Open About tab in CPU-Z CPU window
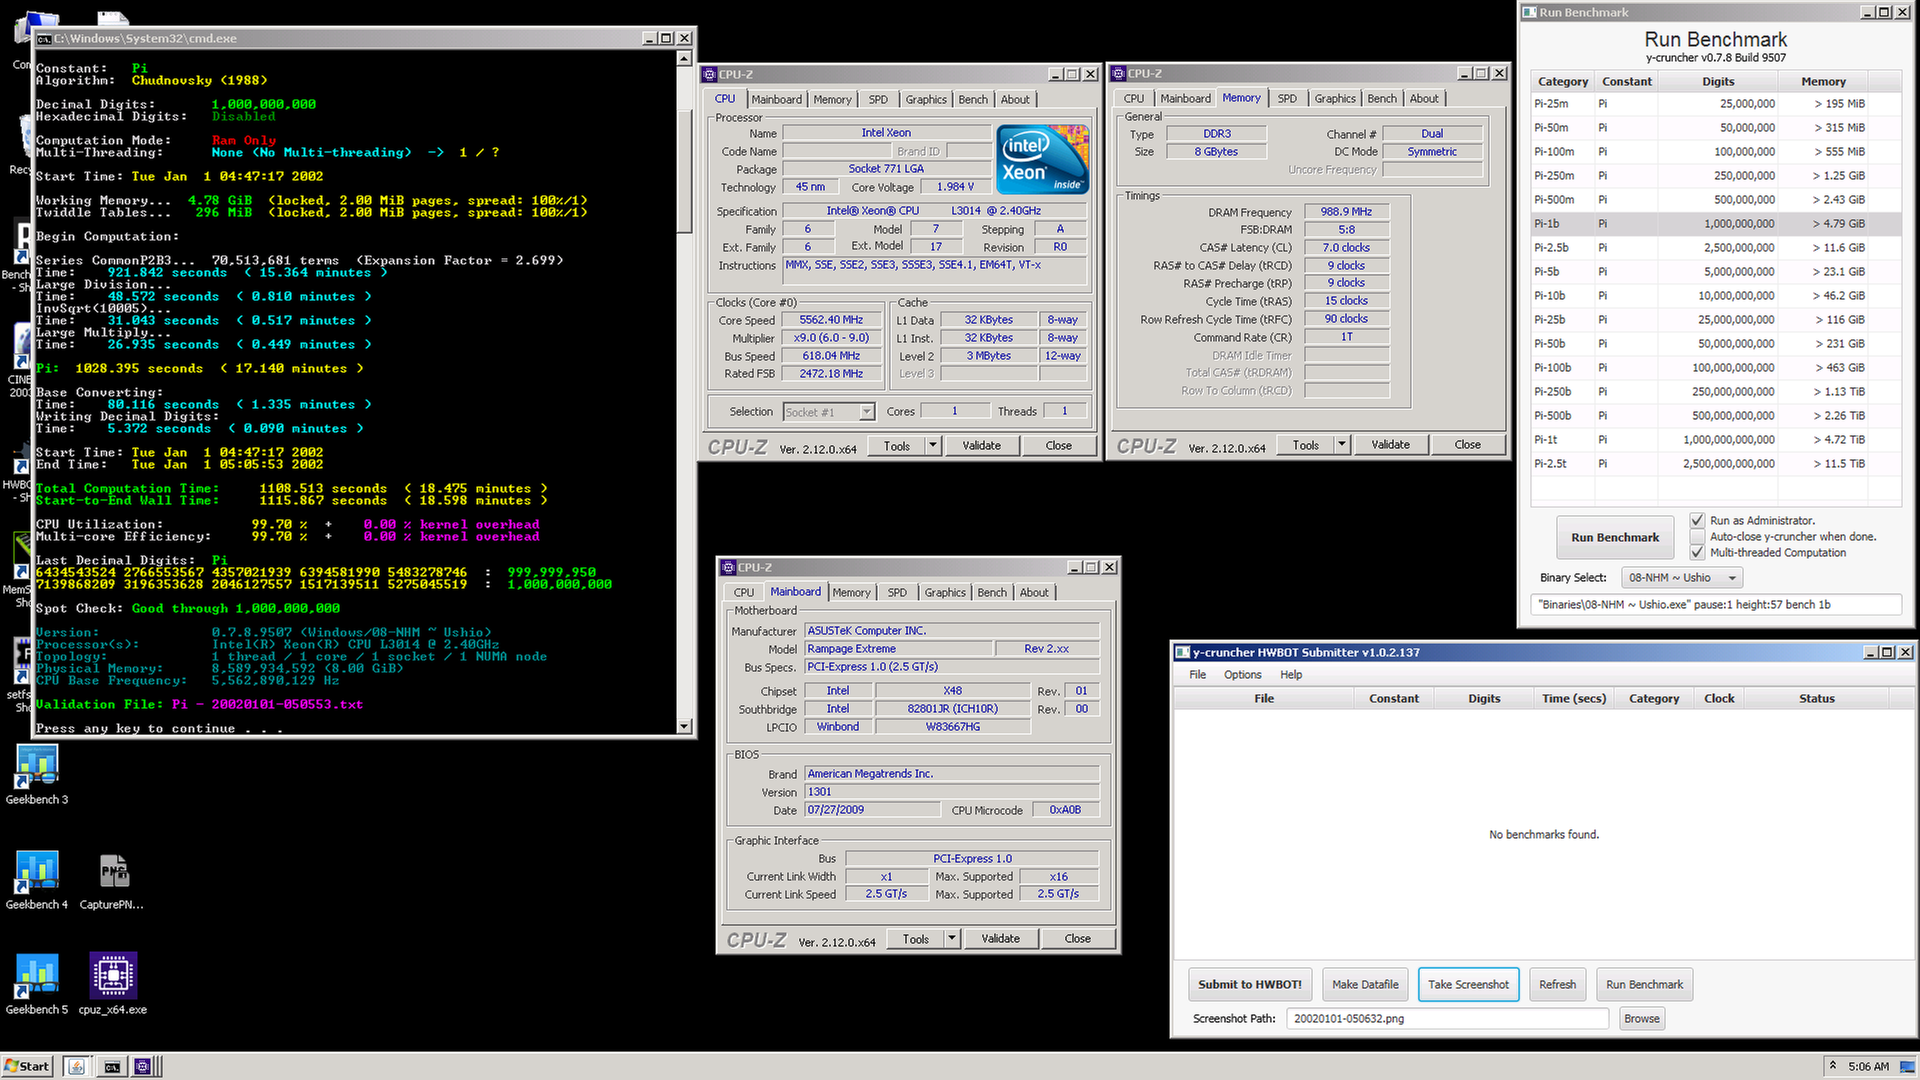Image resolution: width=1920 pixels, height=1080 pixels. 1015,99
